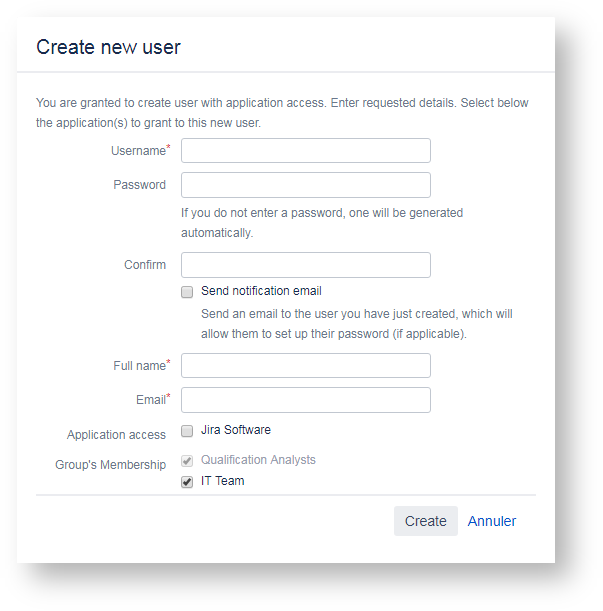Enable the Send notification email checkbox
Screen dimensions: 603x611
click(x=187, y=292)
